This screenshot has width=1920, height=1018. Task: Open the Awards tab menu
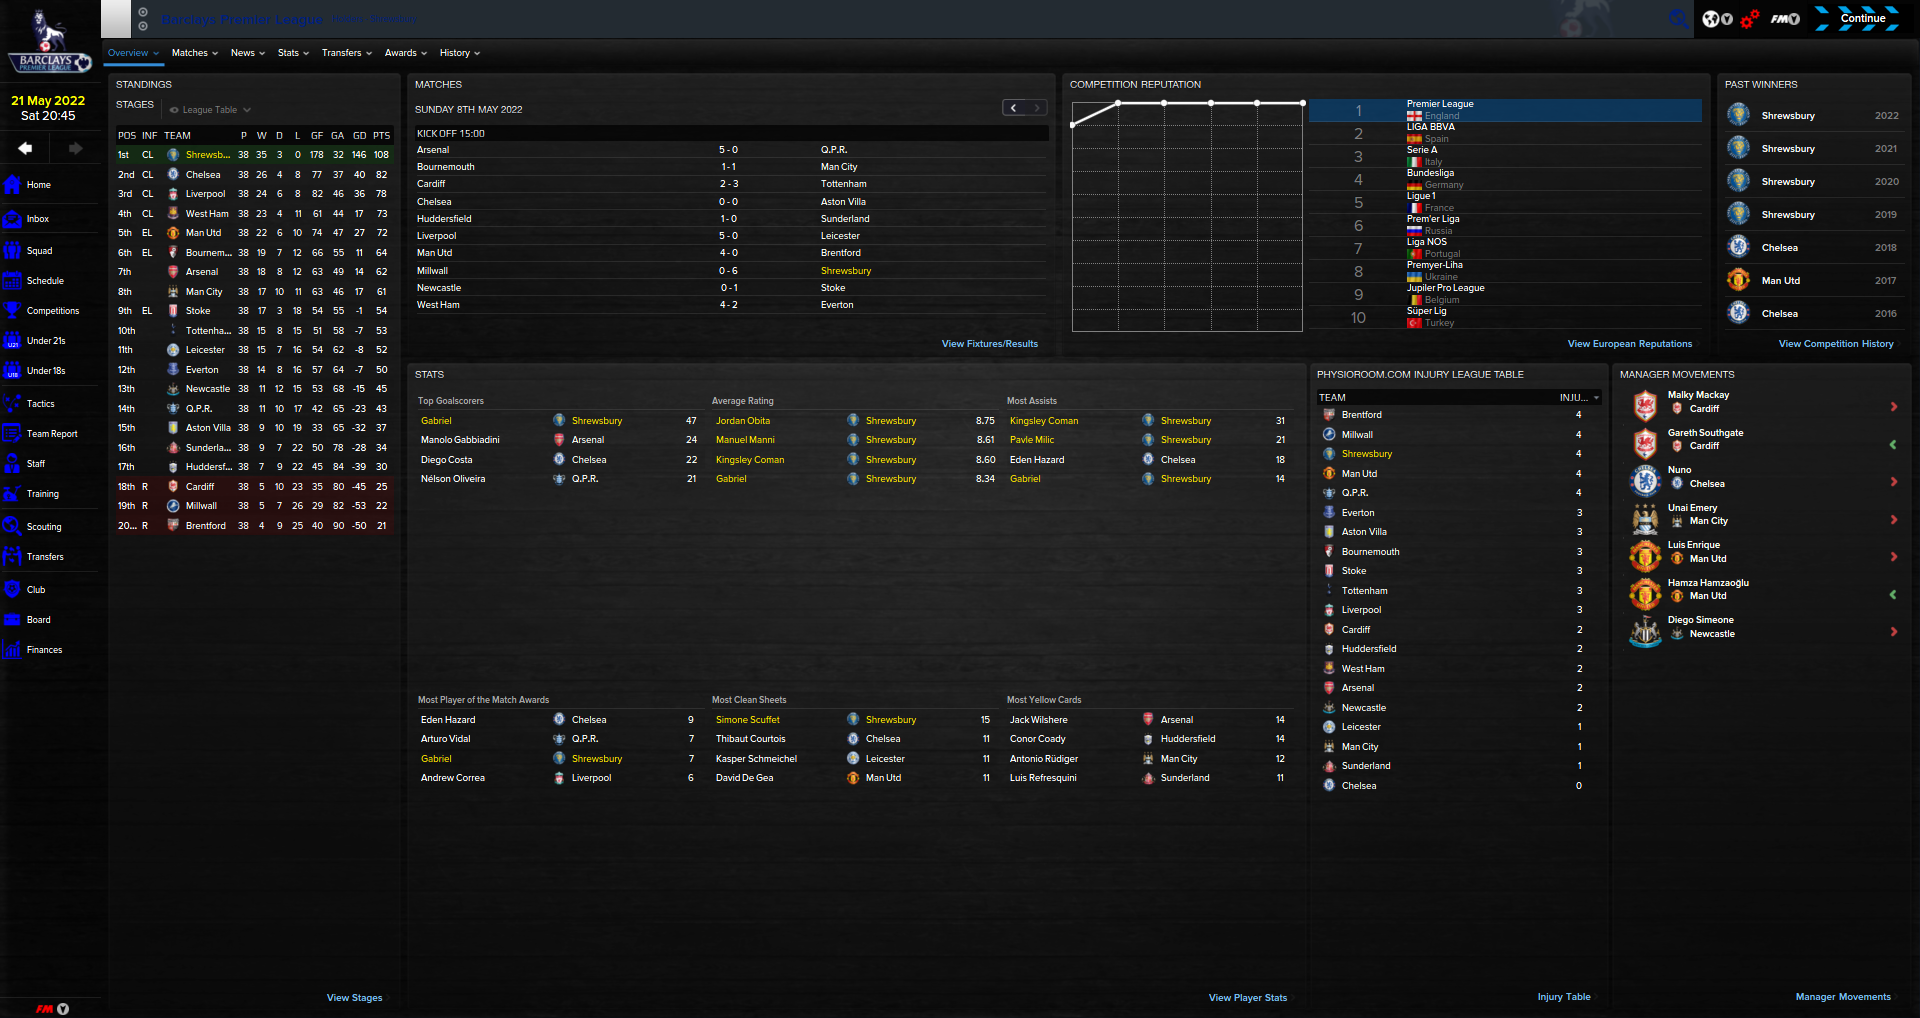(x=406, y=53)
